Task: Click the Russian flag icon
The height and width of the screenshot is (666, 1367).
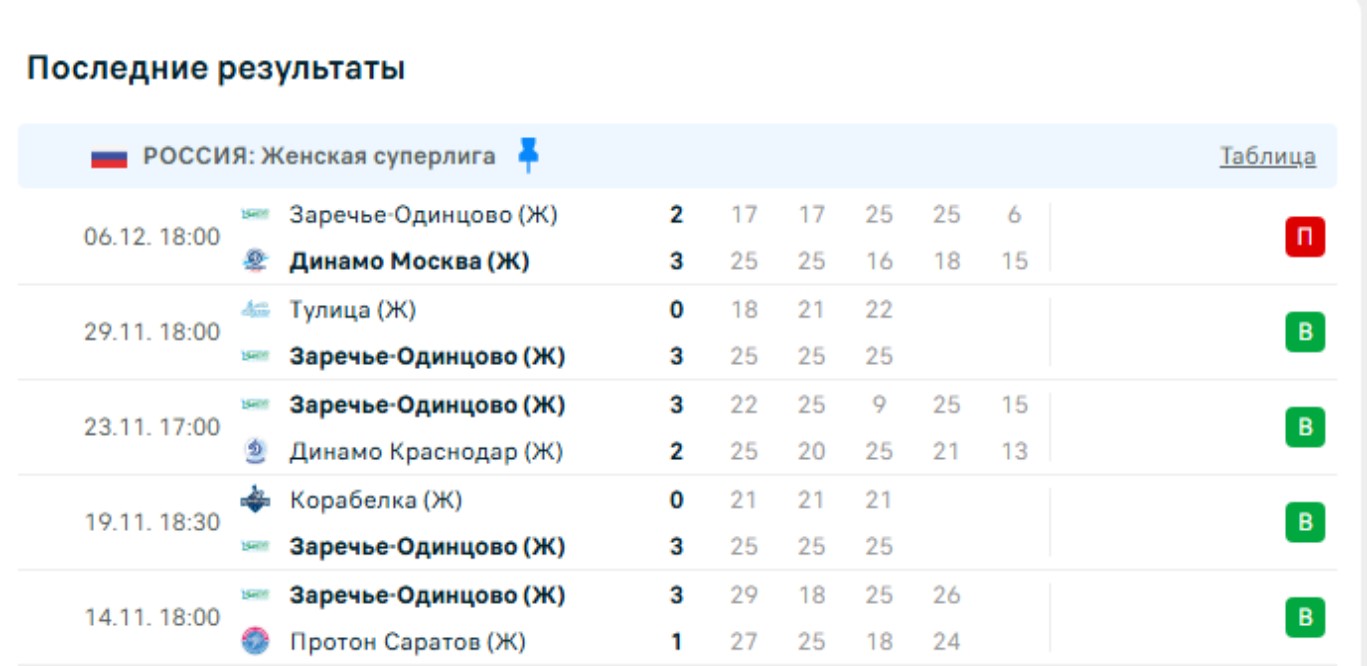Action: (109, 157)
